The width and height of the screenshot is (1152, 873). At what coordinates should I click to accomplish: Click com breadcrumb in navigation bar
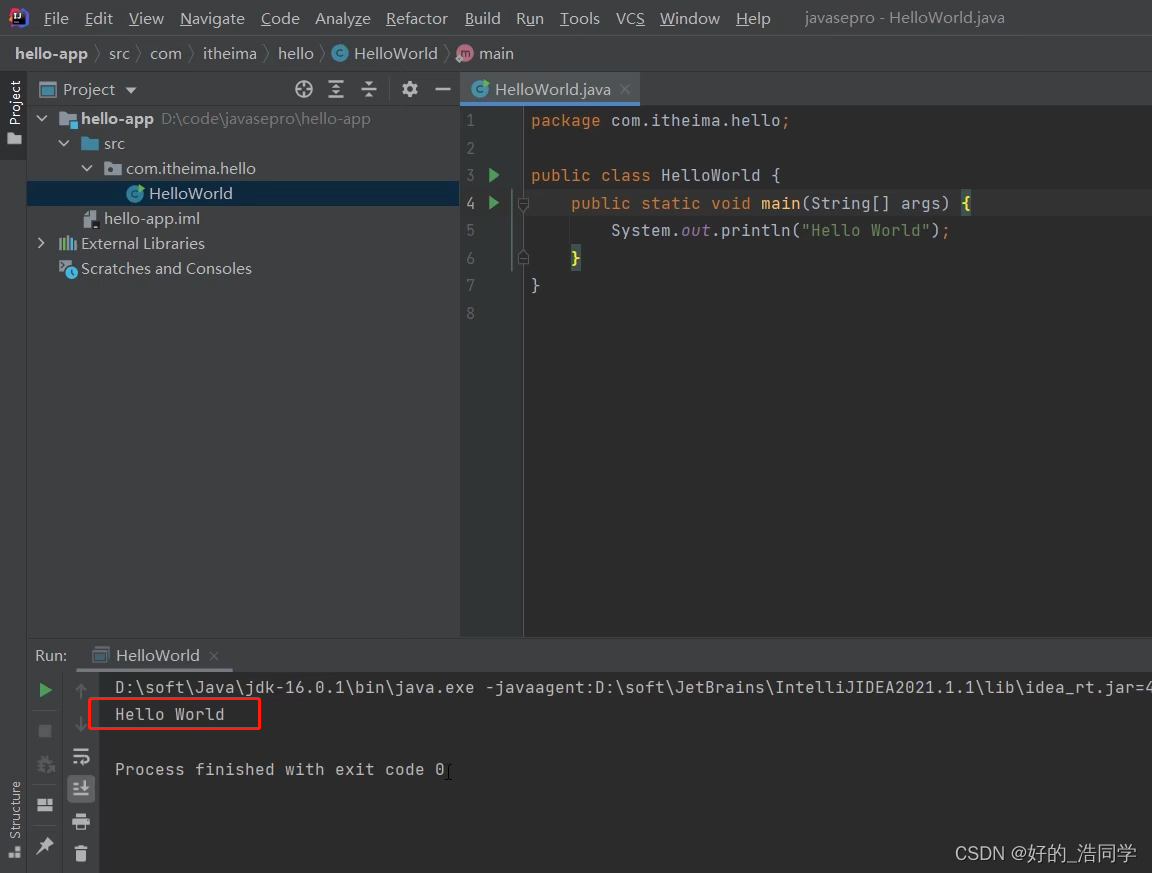click(x=165, y=54)
